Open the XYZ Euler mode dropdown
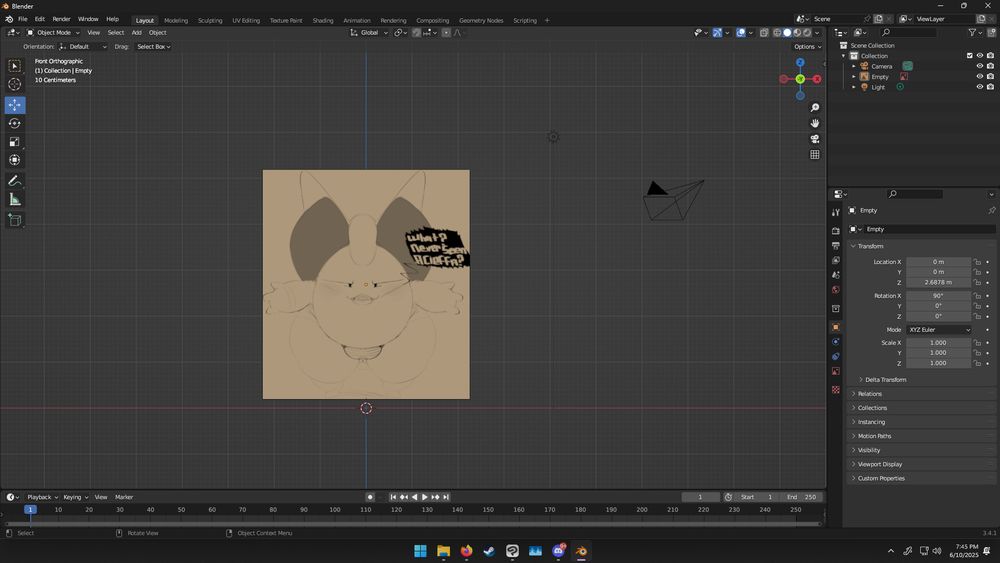Screen dimensions: 1000x563 click(x=939, y=330)
